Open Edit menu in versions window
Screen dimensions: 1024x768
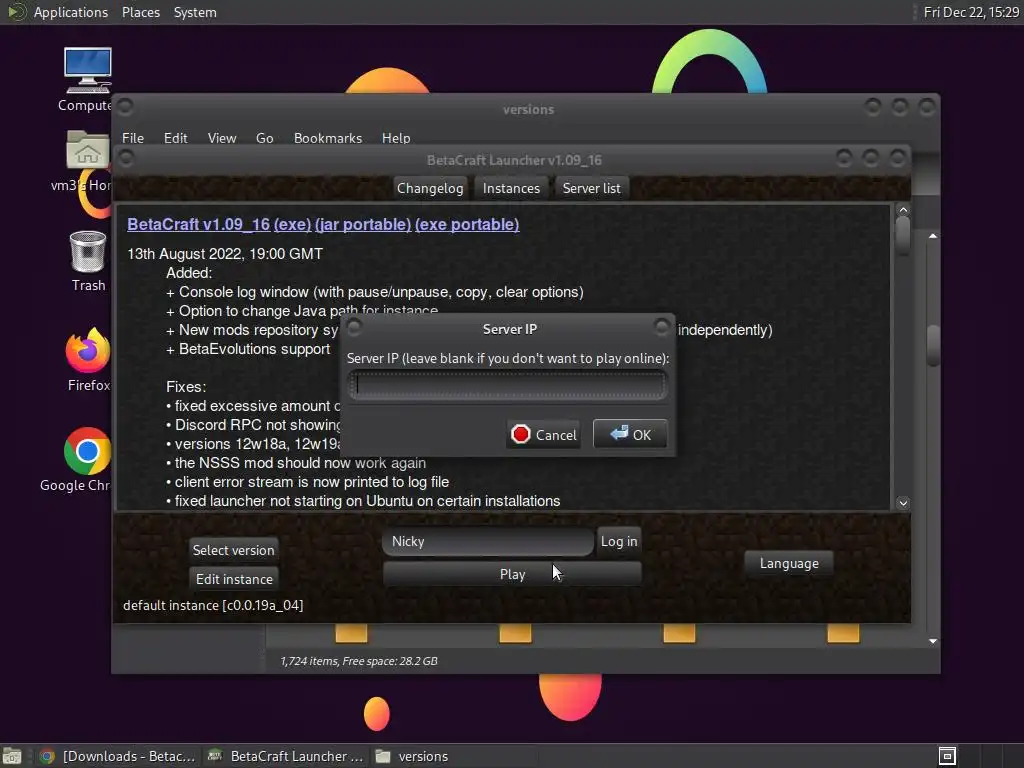click(x=175, y=138)
